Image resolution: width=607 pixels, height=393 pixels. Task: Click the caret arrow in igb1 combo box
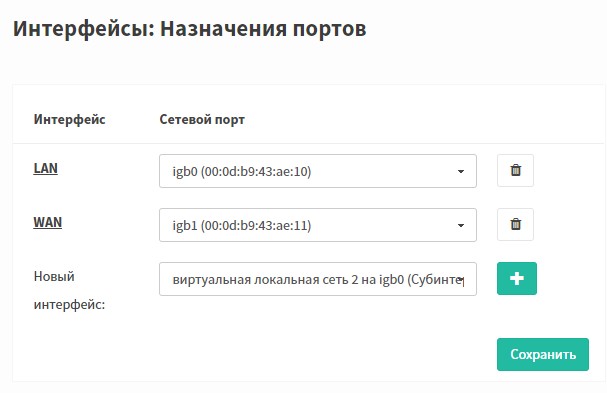pos(461,225)
